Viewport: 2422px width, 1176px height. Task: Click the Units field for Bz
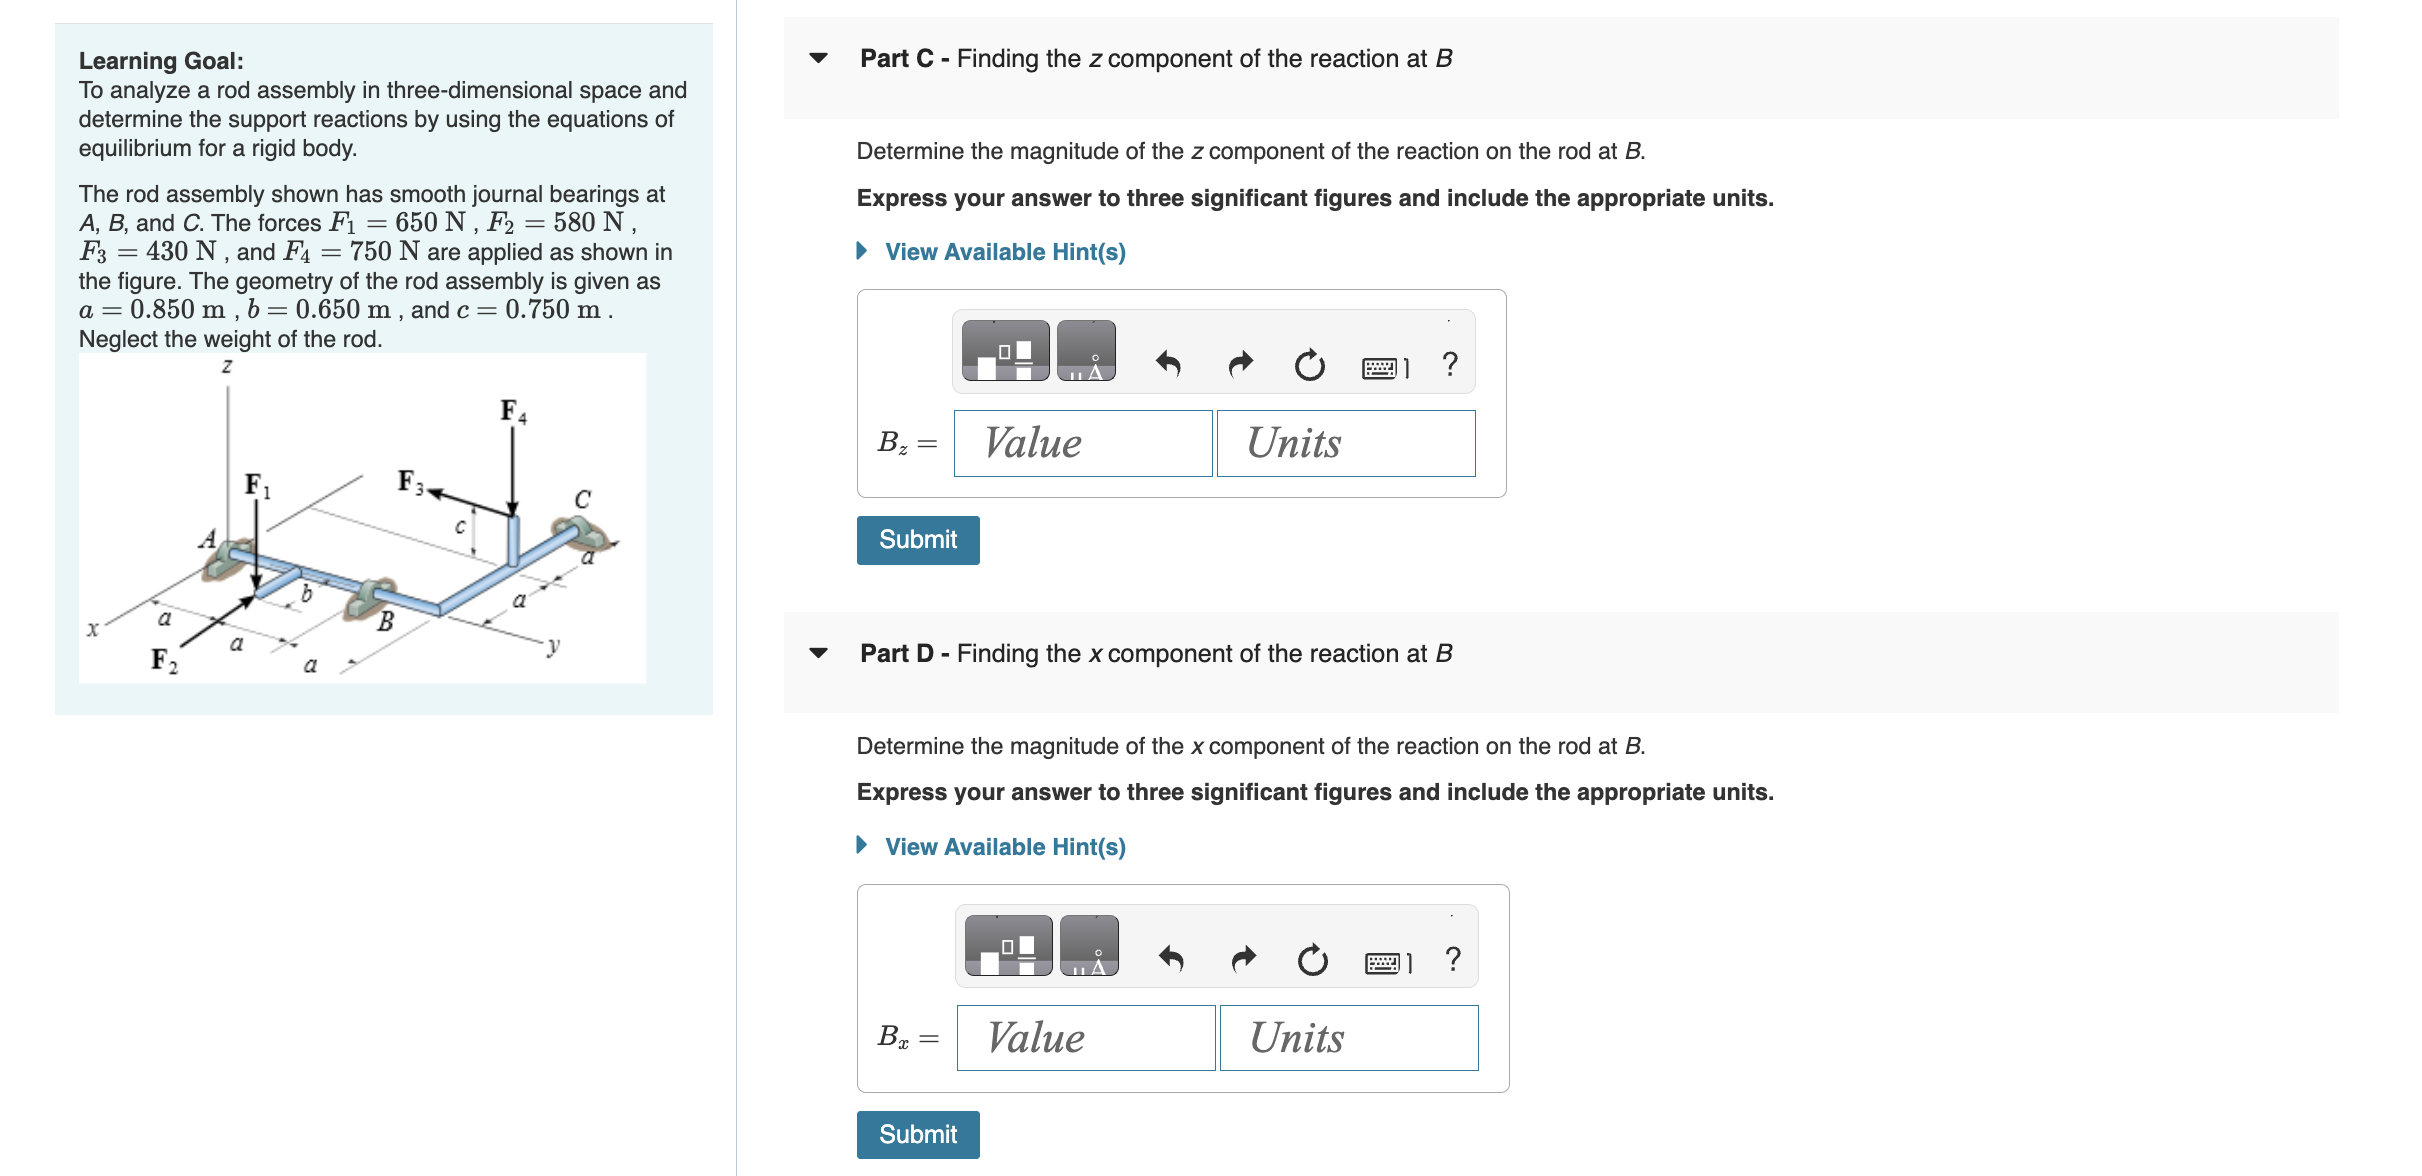[x=1345, y=442]
